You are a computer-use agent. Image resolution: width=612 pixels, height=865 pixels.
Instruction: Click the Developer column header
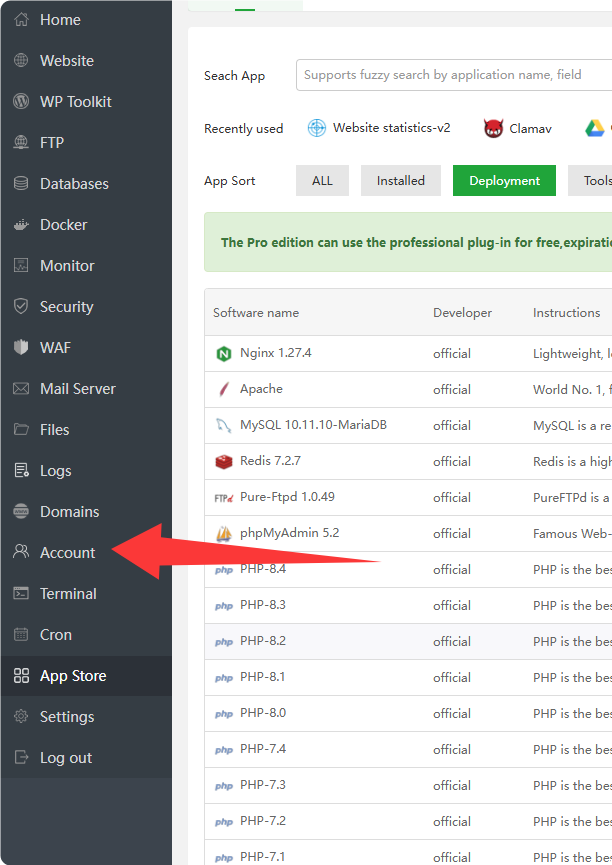(x=462, y=313)
